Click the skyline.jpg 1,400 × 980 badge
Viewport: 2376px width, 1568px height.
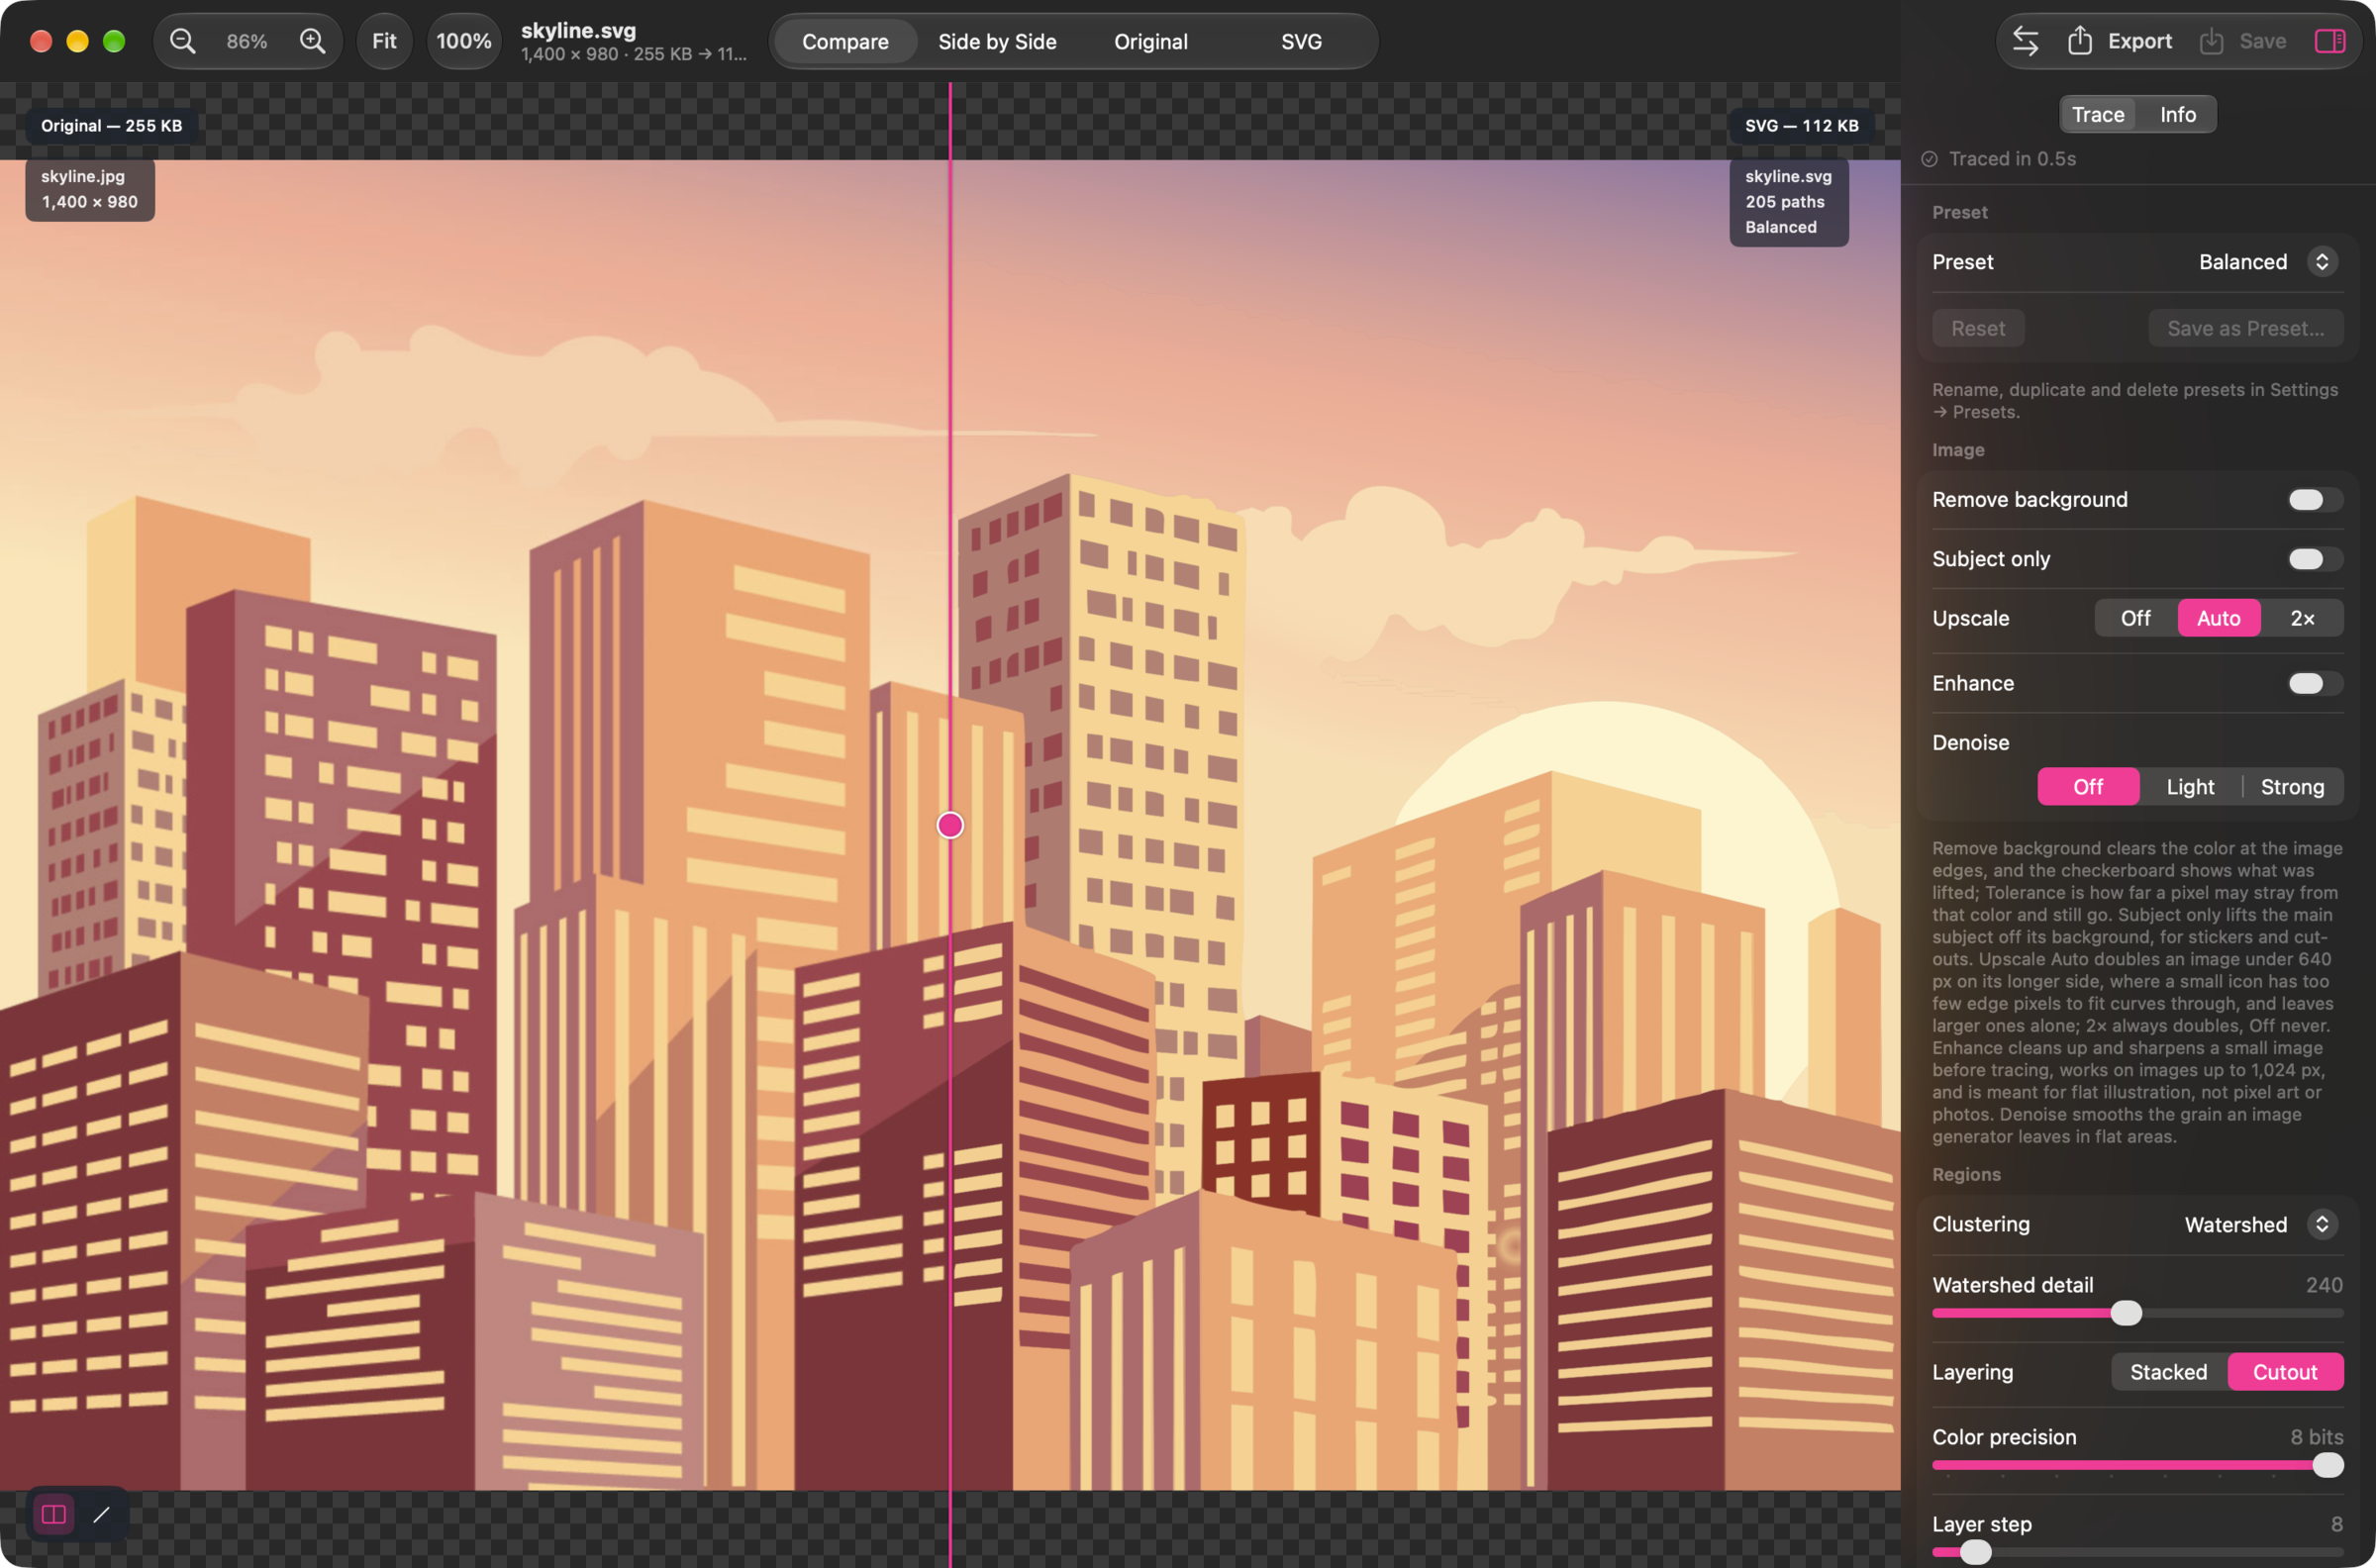pos(89,189)
